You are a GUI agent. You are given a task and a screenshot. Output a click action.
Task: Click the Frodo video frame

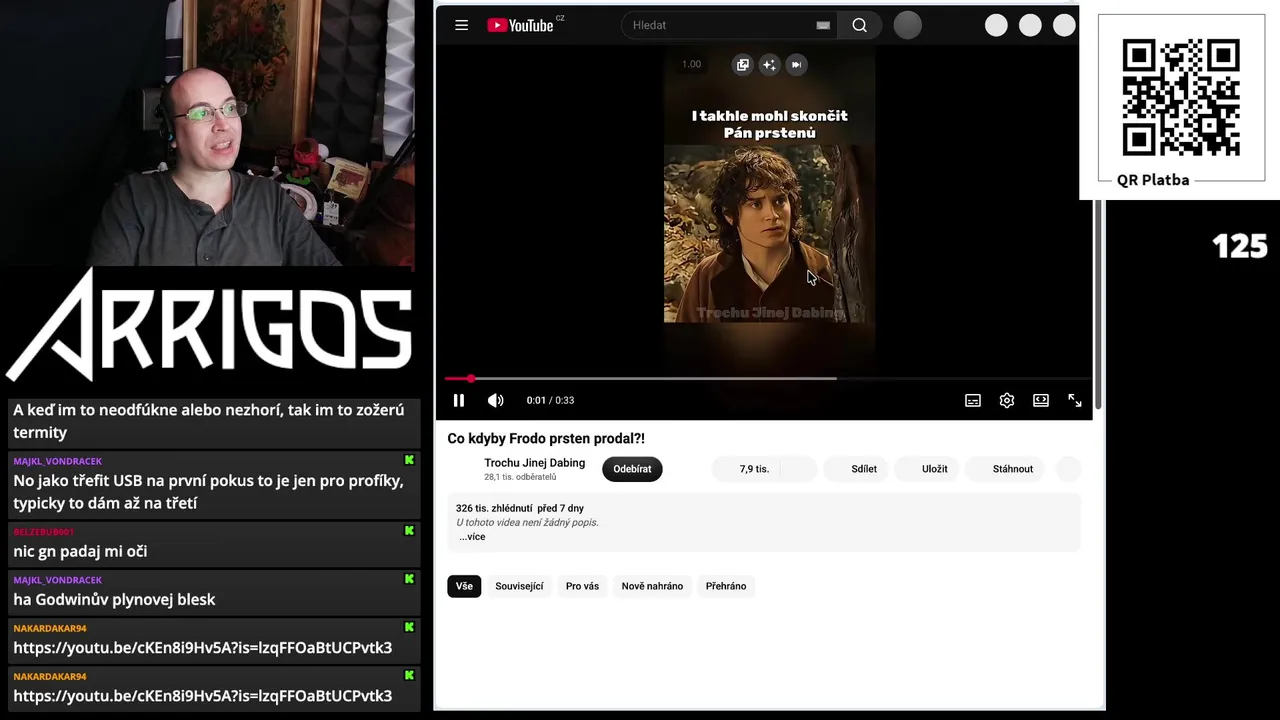[769, 234]
